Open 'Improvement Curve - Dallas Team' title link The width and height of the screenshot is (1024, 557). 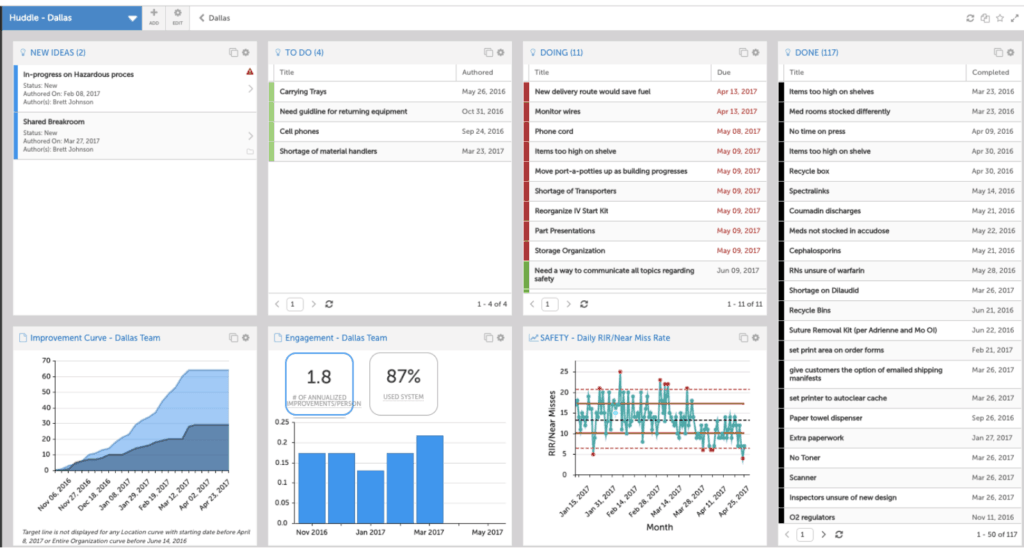click(95, 338)
